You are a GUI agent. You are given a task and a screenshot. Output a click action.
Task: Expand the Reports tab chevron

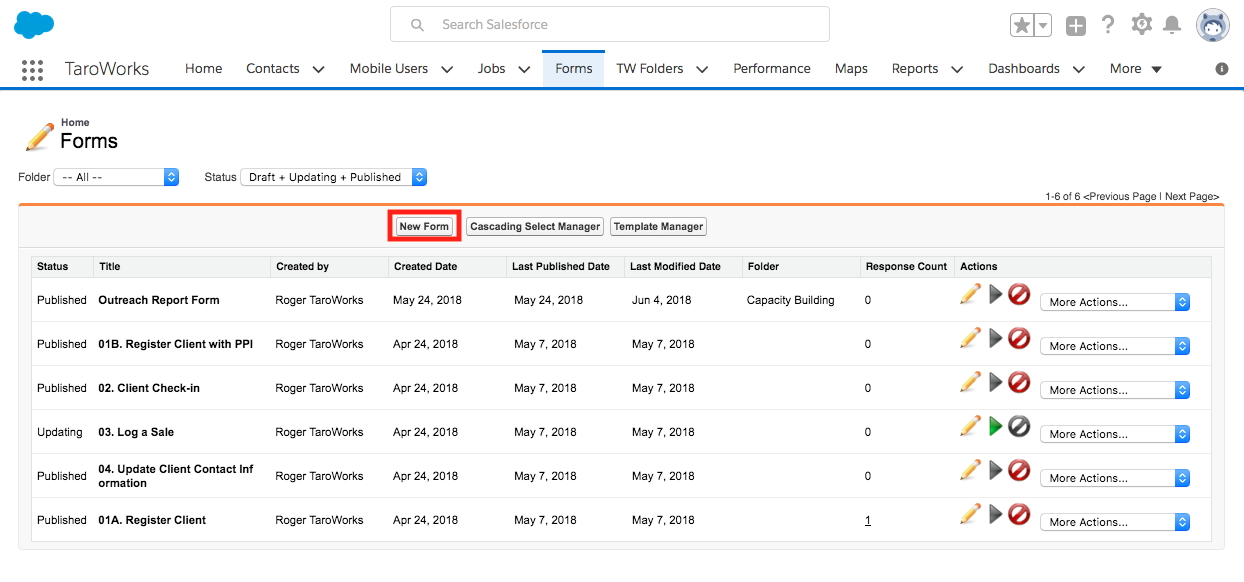point(957,69)
